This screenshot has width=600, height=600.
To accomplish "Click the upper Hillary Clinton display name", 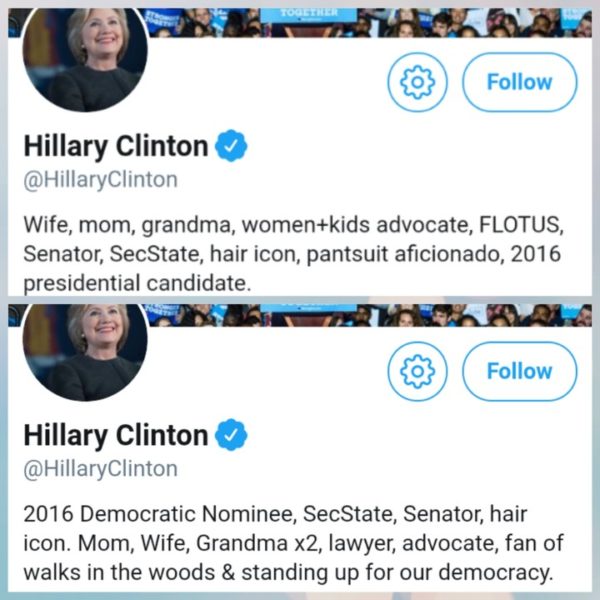I will click(x=116, y=147).
